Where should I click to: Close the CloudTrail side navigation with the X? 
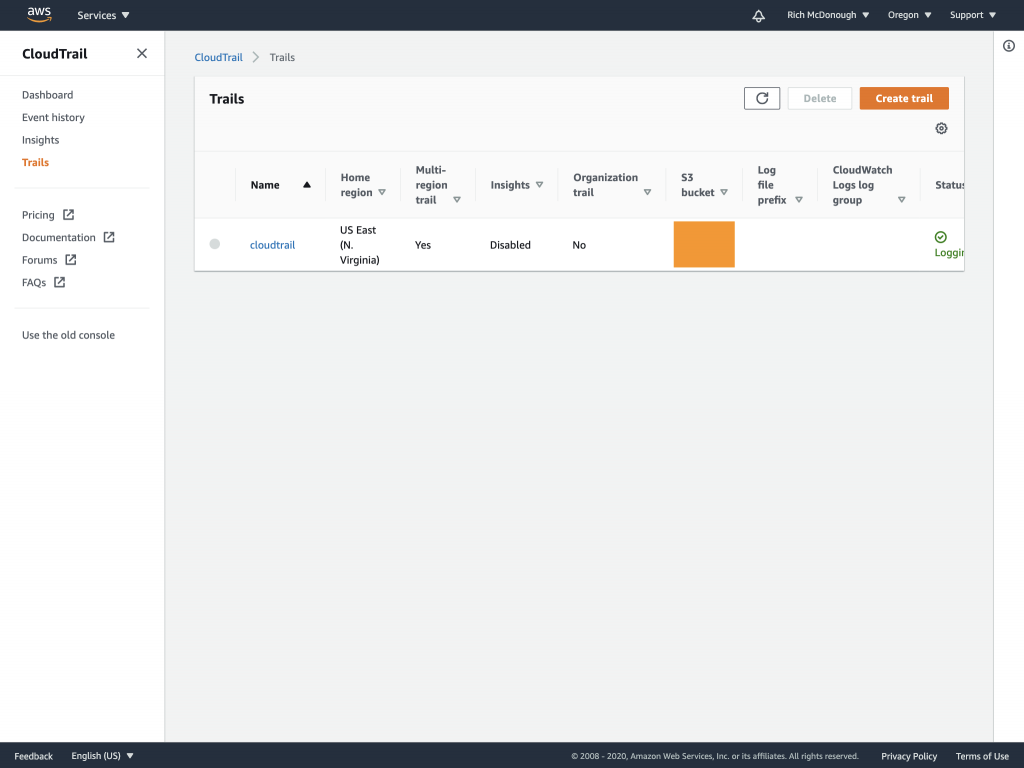pyautogui.click(x=141, y=53)
